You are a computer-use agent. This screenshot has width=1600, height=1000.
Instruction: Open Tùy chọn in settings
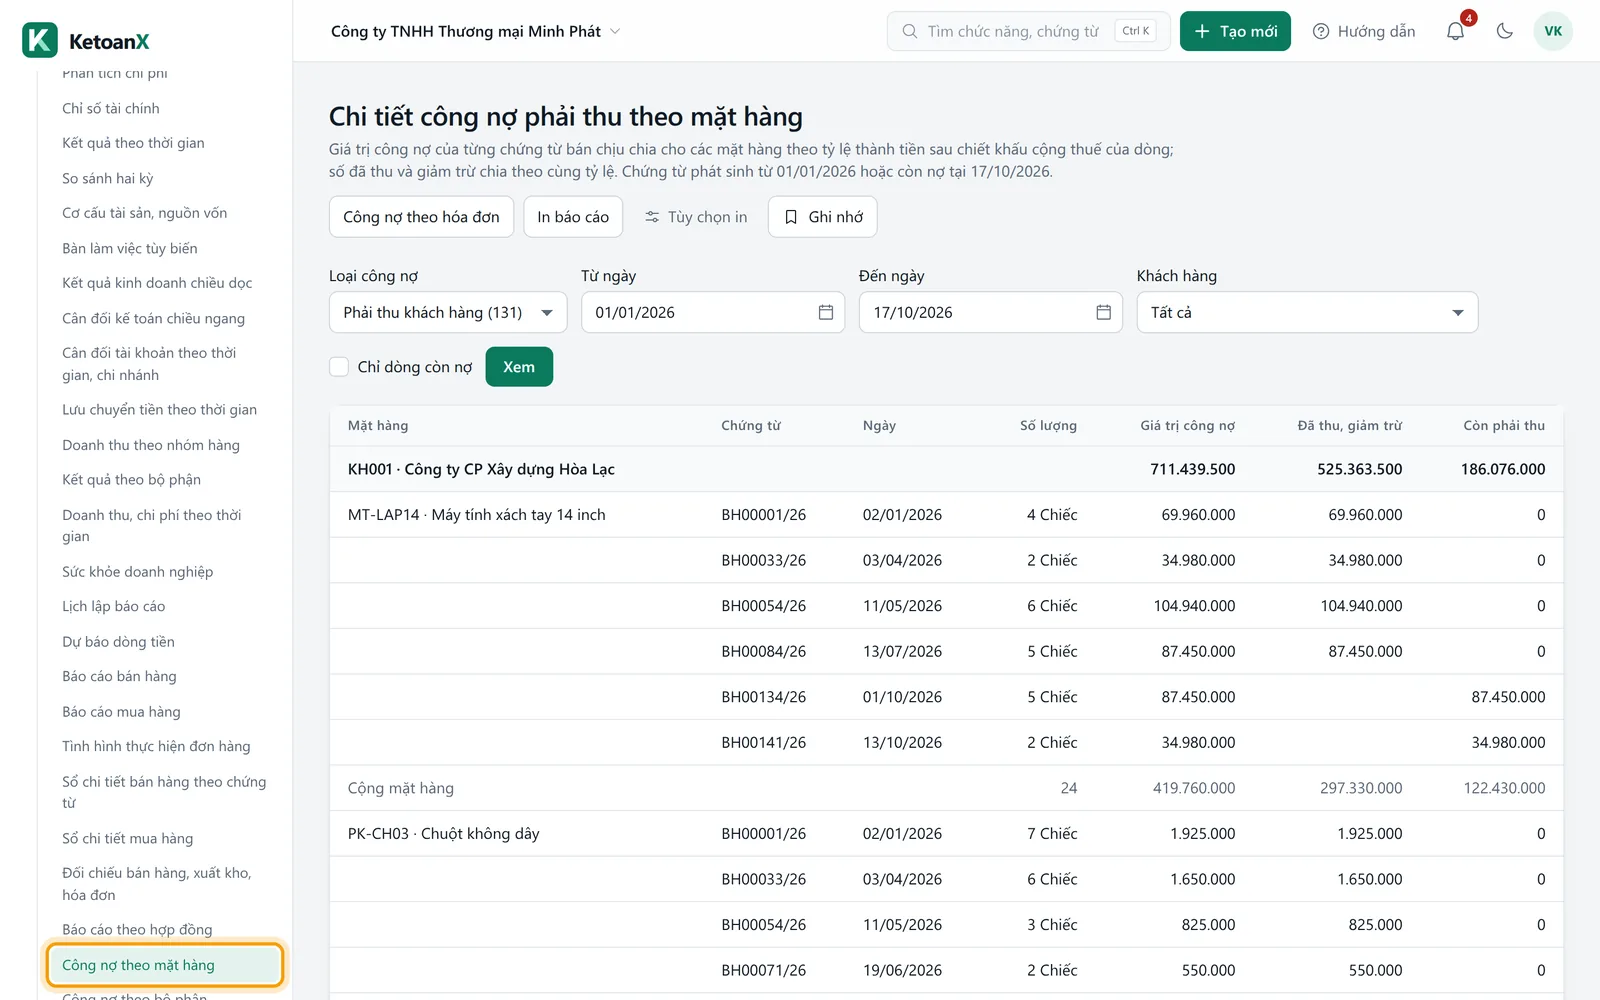point(696,217)
